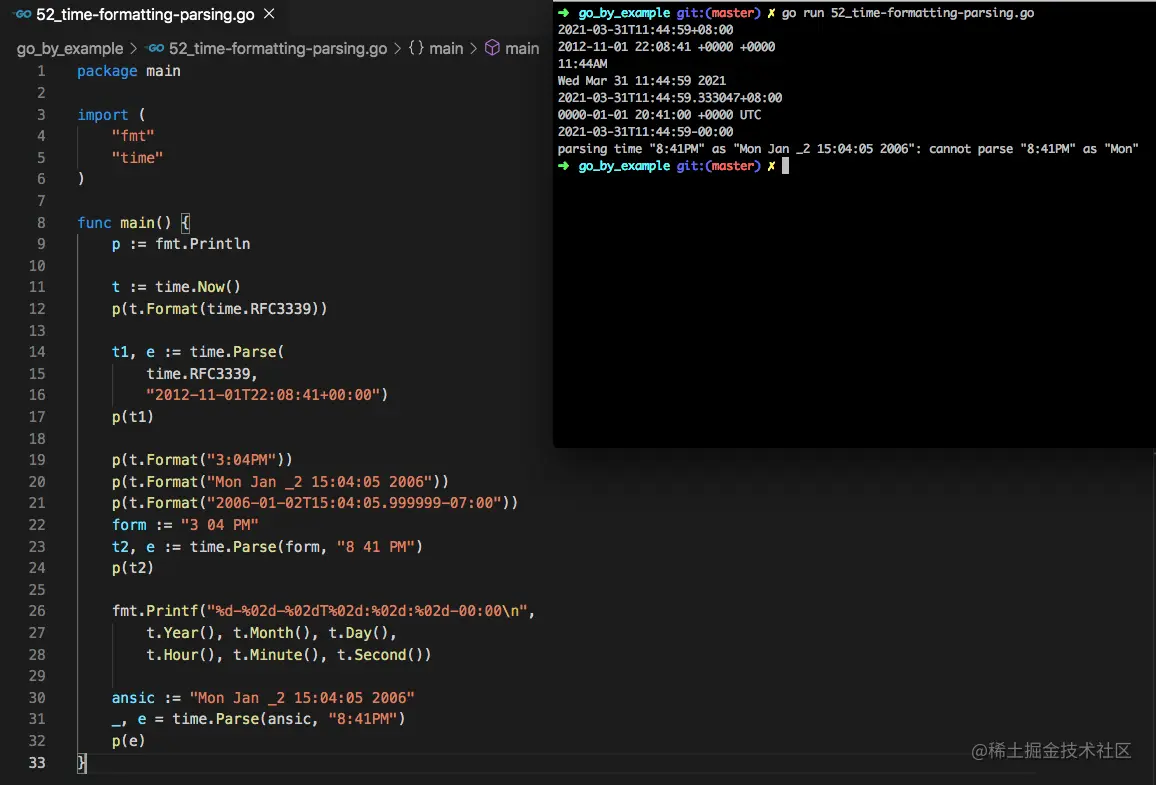Viewport: 1156px width, 785px height.
Task: Open the '{} main' package breadcrumb
Action: 436,49
